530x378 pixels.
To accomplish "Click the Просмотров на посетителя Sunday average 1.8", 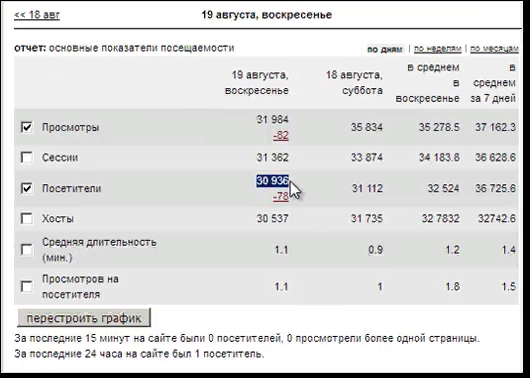I will click(x=453, y=287).
